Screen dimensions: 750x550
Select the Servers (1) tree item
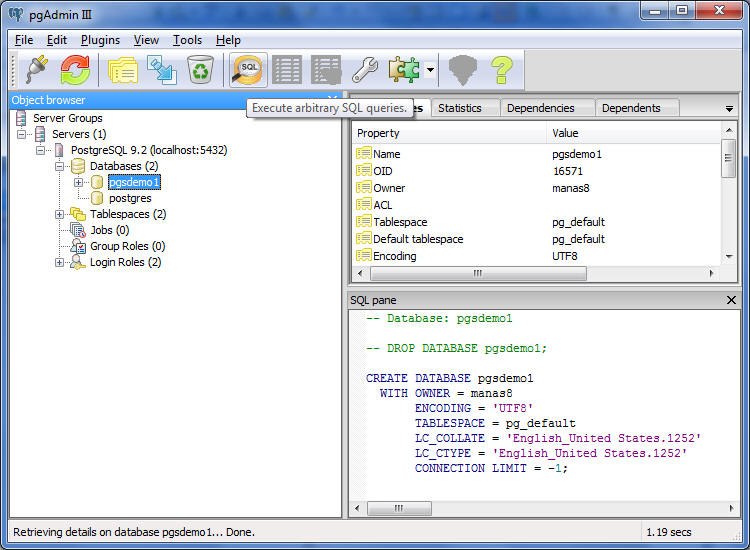click(x=79, y=134)
